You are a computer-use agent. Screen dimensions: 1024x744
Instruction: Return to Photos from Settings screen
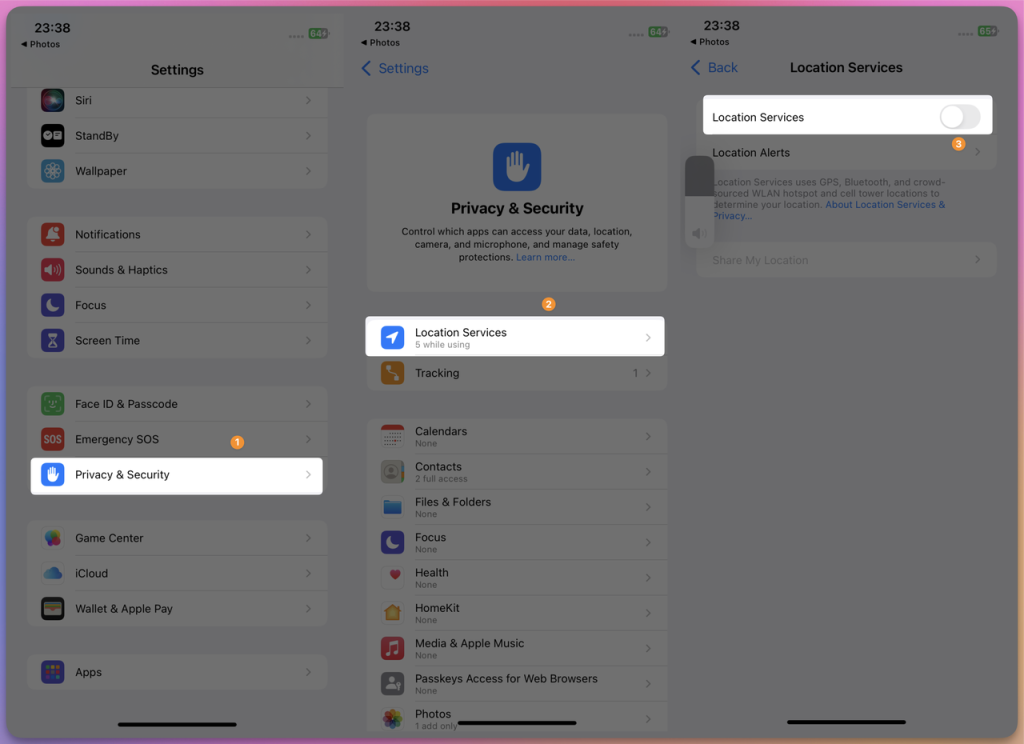click(40, 44)
